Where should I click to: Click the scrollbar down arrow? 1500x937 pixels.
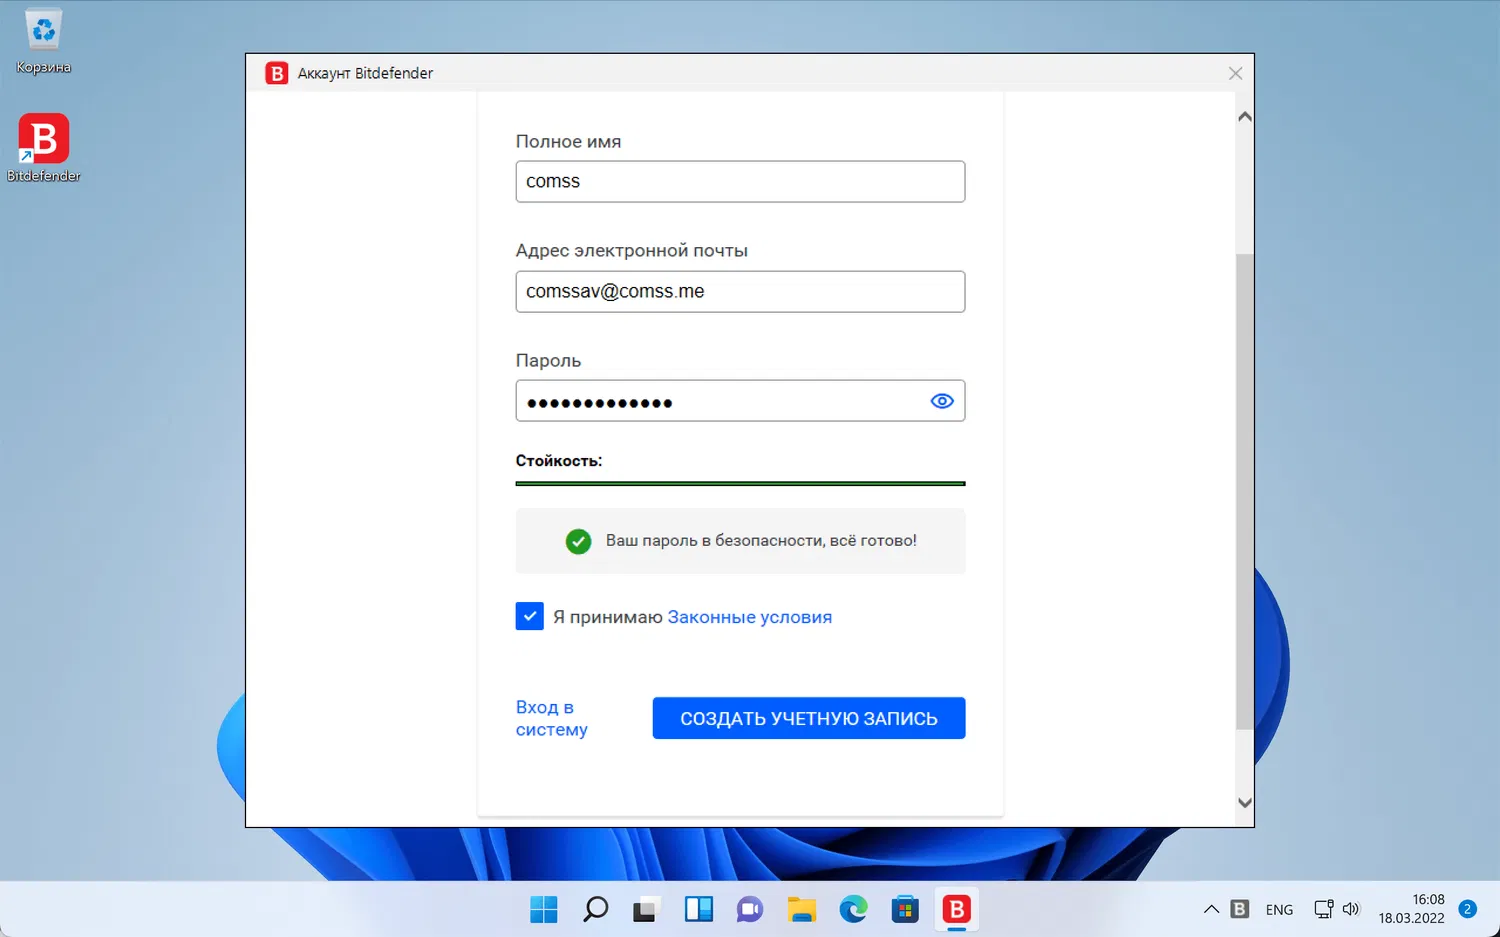[1245, 802]
